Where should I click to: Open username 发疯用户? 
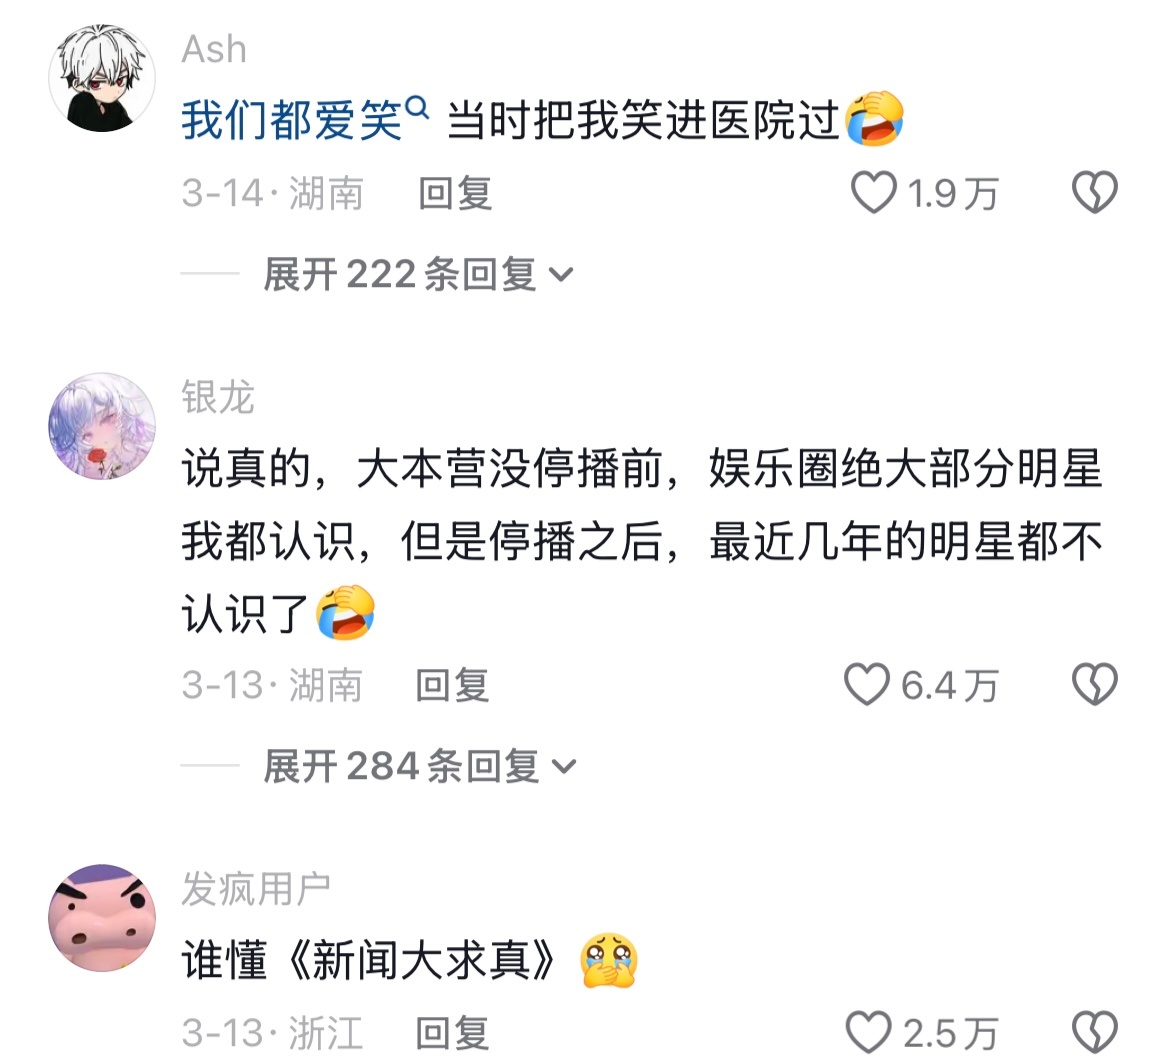coord(256,889)
